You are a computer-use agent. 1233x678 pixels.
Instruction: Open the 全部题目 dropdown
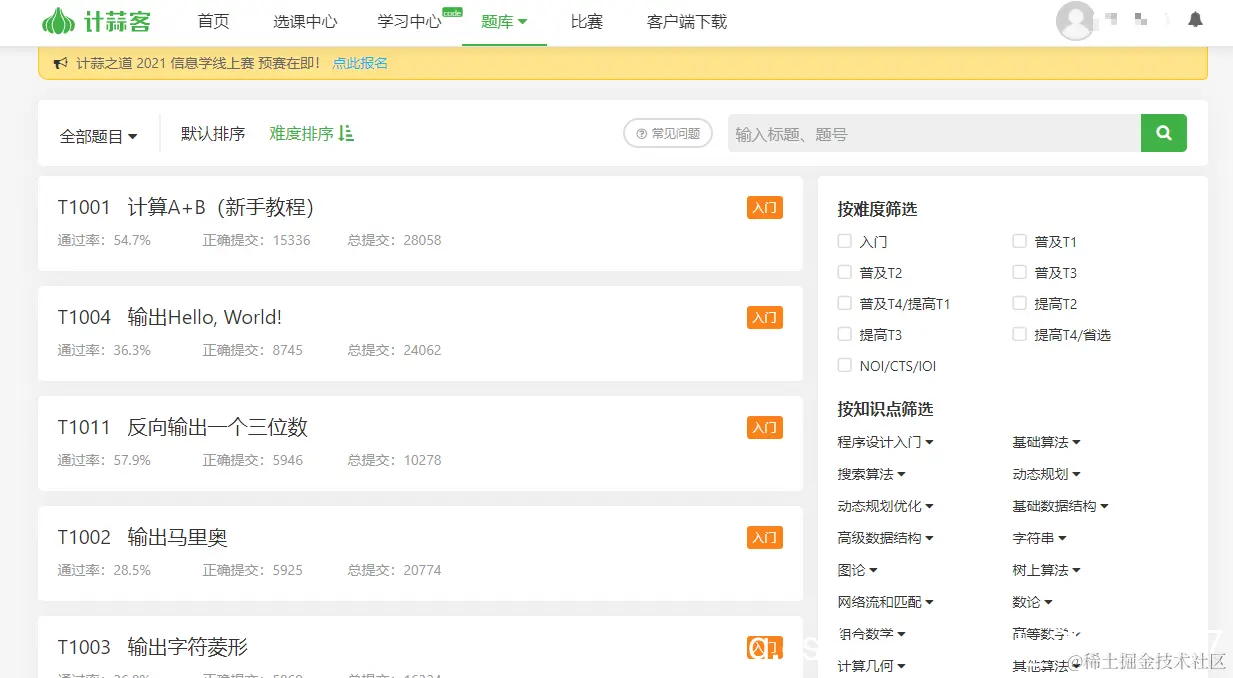pyautogui.click(x=99, y=136)
